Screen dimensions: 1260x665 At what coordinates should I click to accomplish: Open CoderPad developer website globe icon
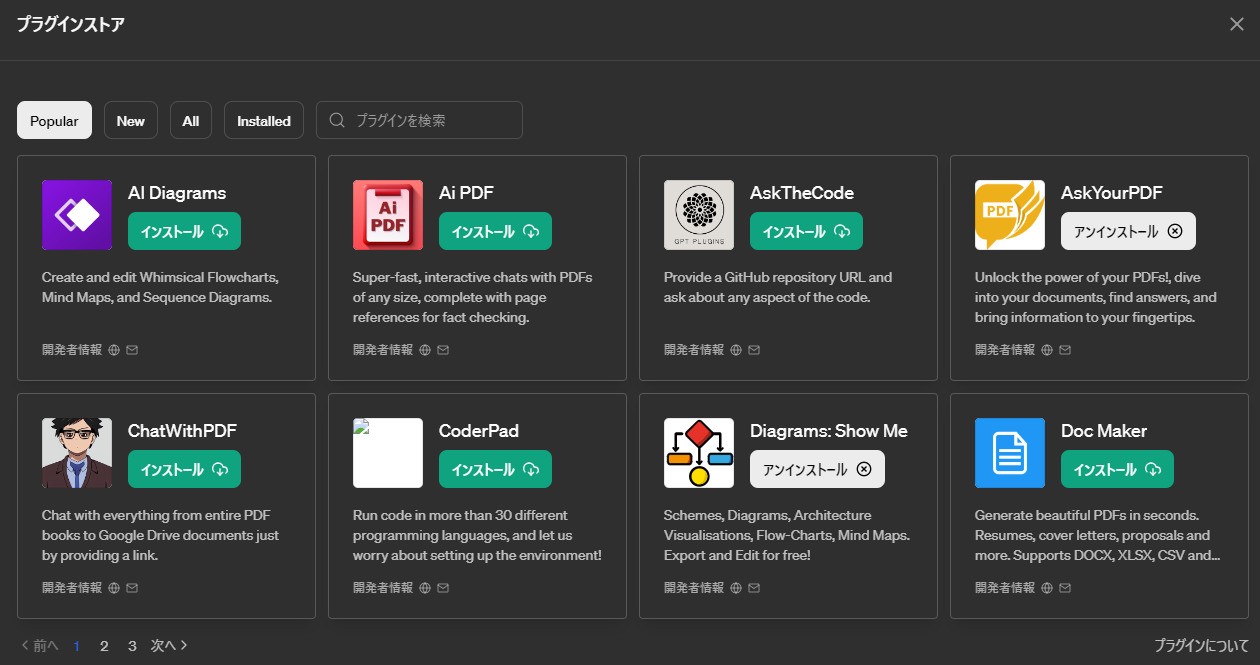pyautogui.click(x=425, y=588)
